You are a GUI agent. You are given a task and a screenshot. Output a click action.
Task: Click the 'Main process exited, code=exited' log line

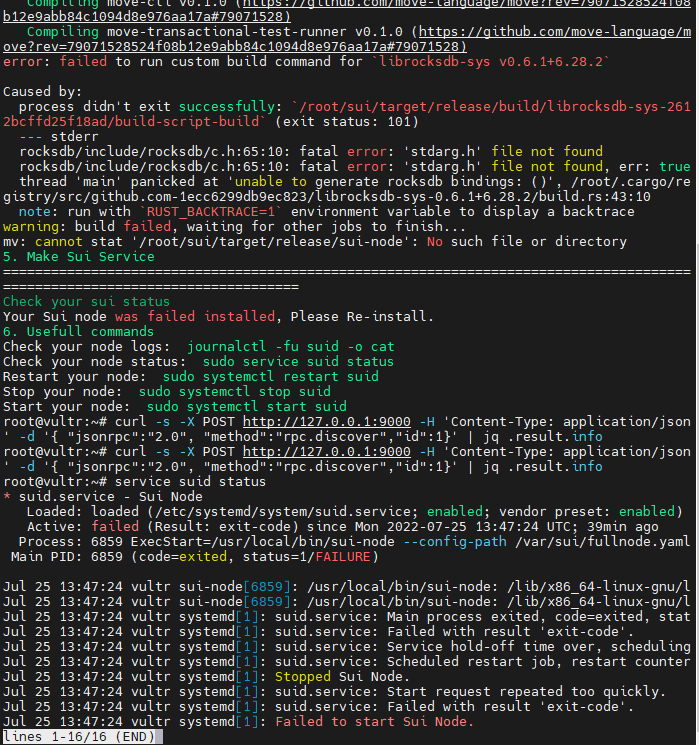tap(346, 617)
